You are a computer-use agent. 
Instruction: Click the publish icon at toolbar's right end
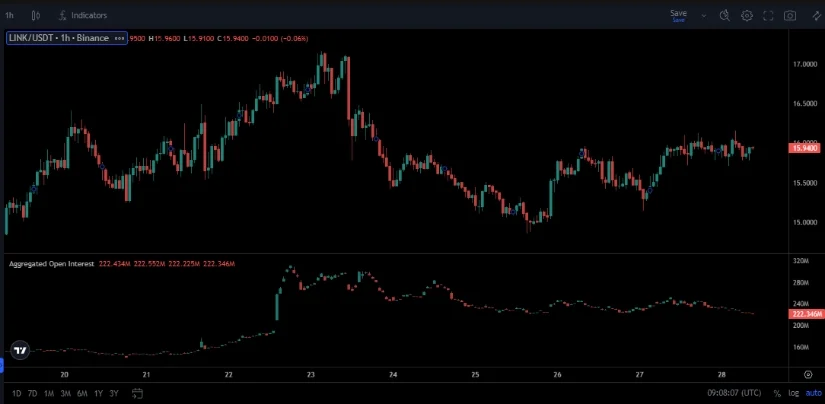click(x=817, y=16)
